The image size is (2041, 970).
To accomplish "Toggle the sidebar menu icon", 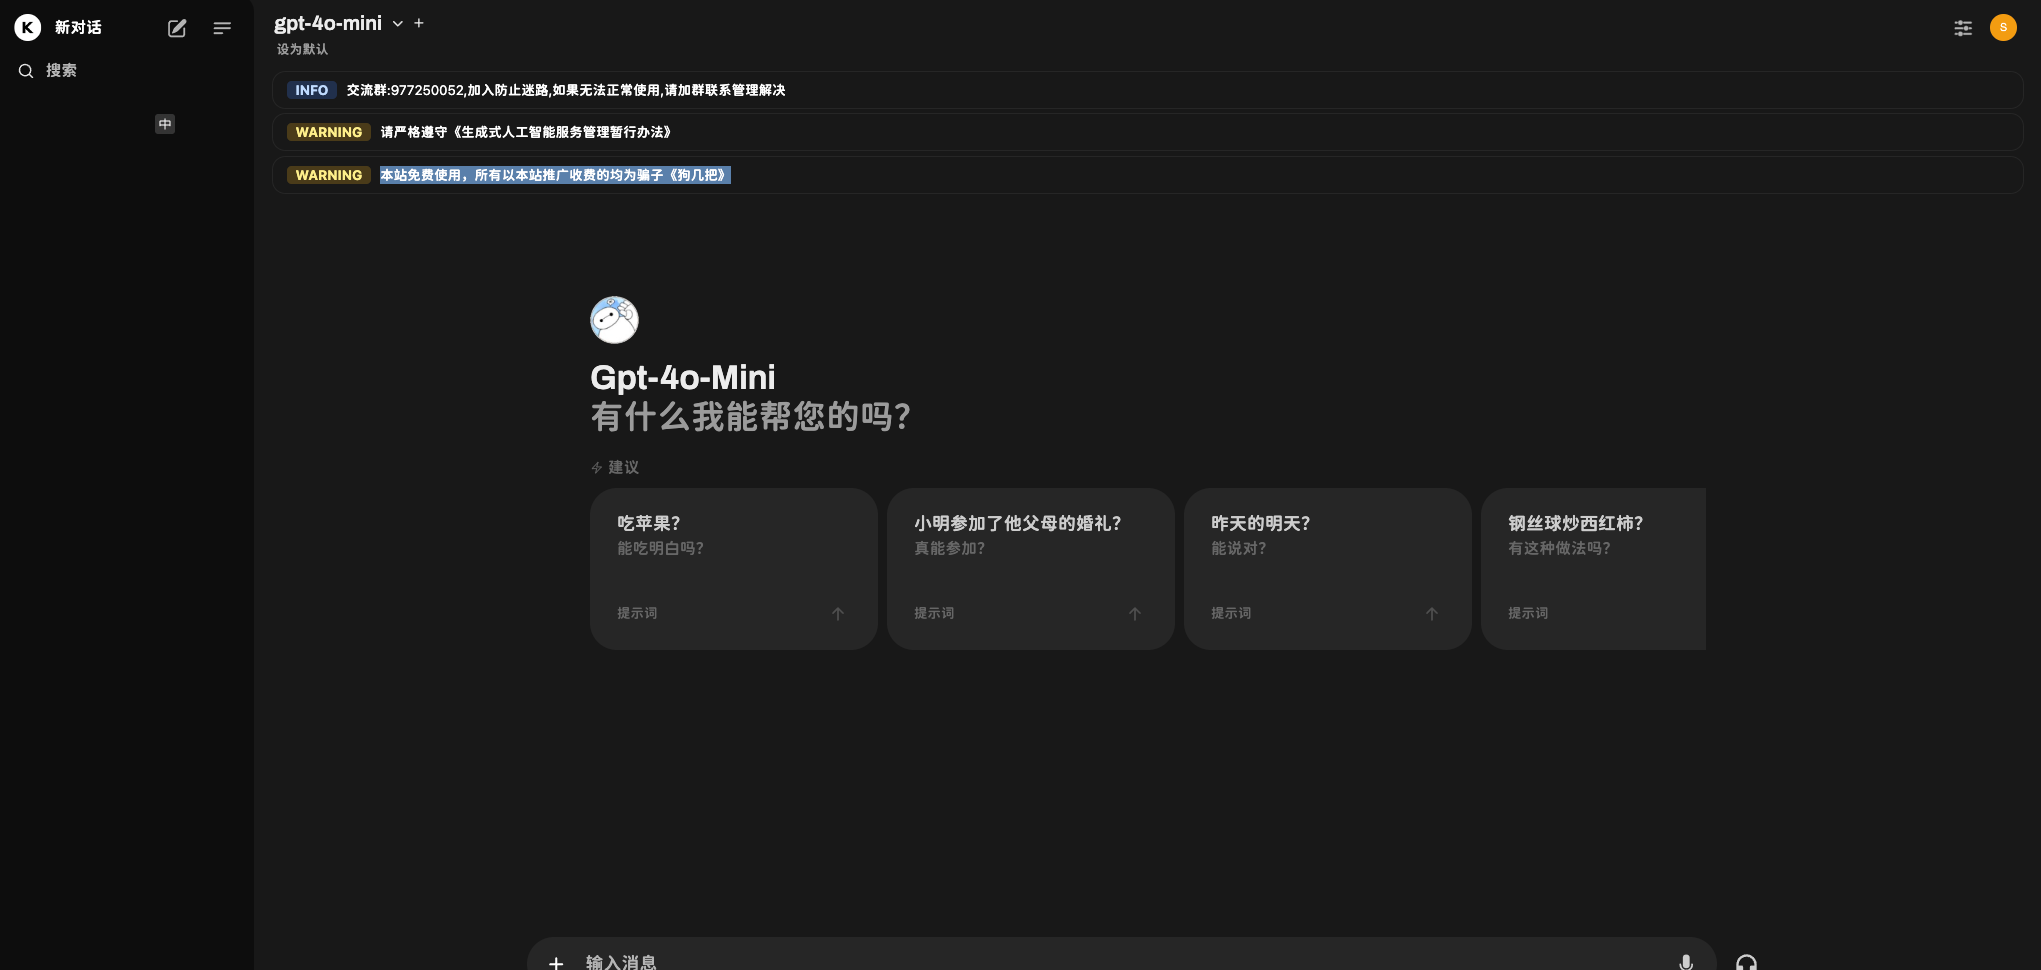I will [222, 28].
